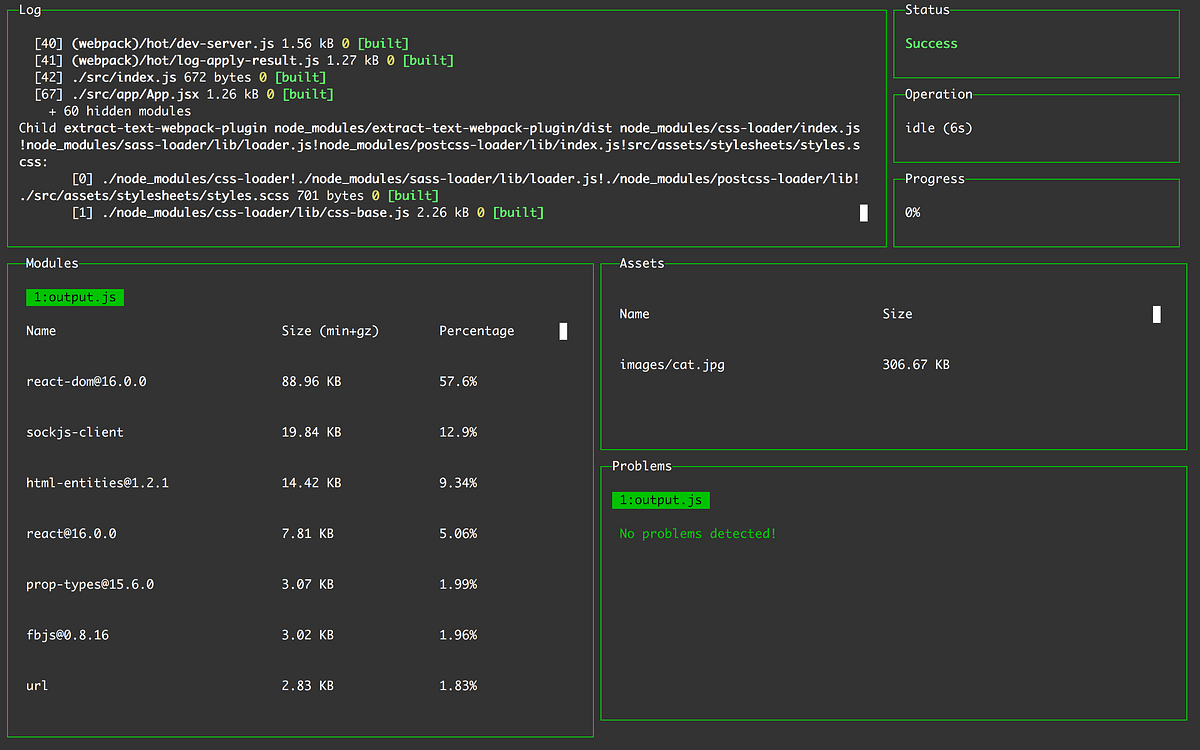Select the url module at list bottom
Screen dimensions: 1200x750
pos(36,685)
